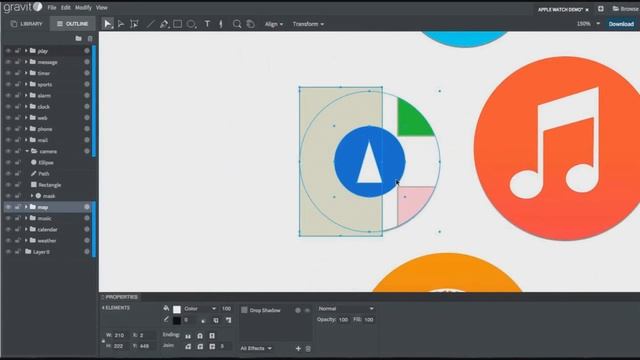Click the white fill color swatch
640x360 pixels.
[x=177, y=309]
